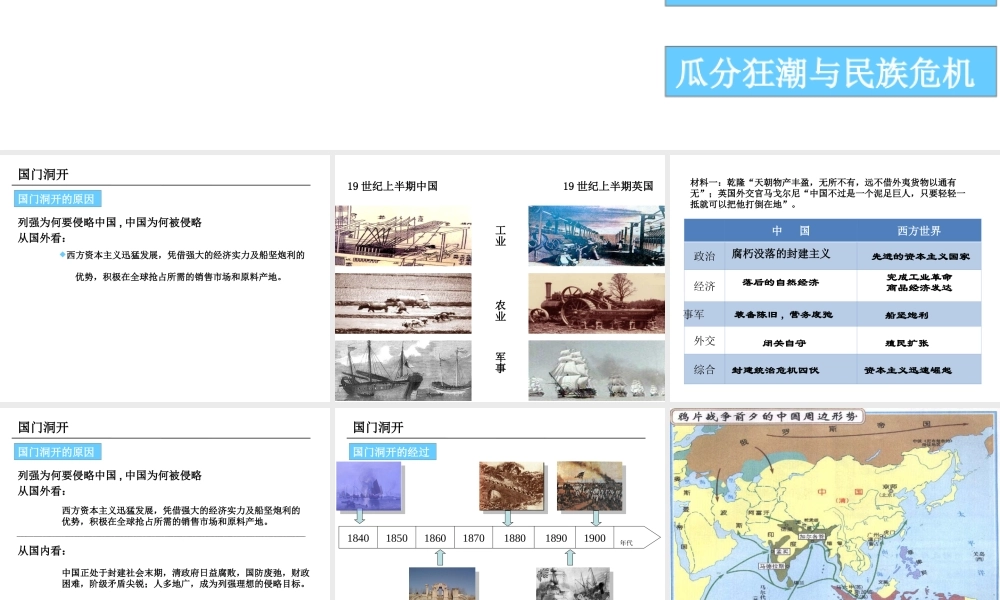Open the ruined bridge image above 1880
Image resolution: width=1000 pixels, height=600 pixels.
click(x=511, y=487)
